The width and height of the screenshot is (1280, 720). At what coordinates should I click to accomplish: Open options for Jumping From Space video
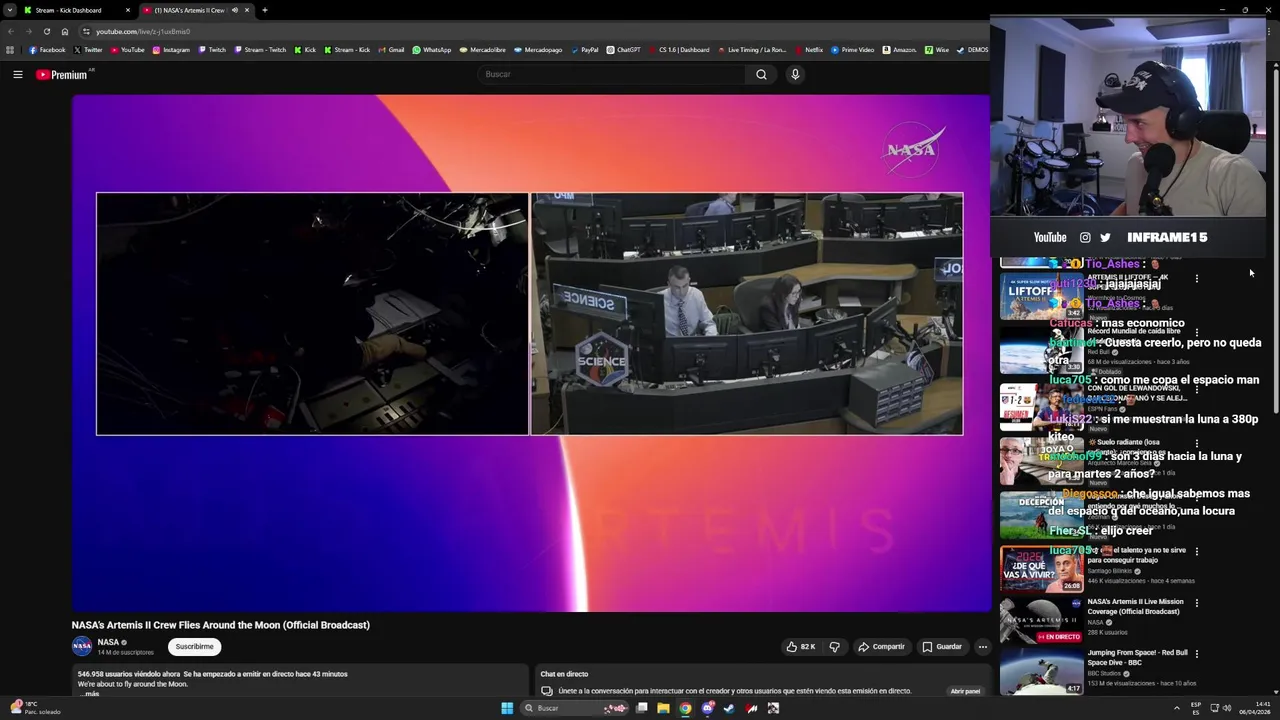pyautogui.click(x=1196, y=654)
